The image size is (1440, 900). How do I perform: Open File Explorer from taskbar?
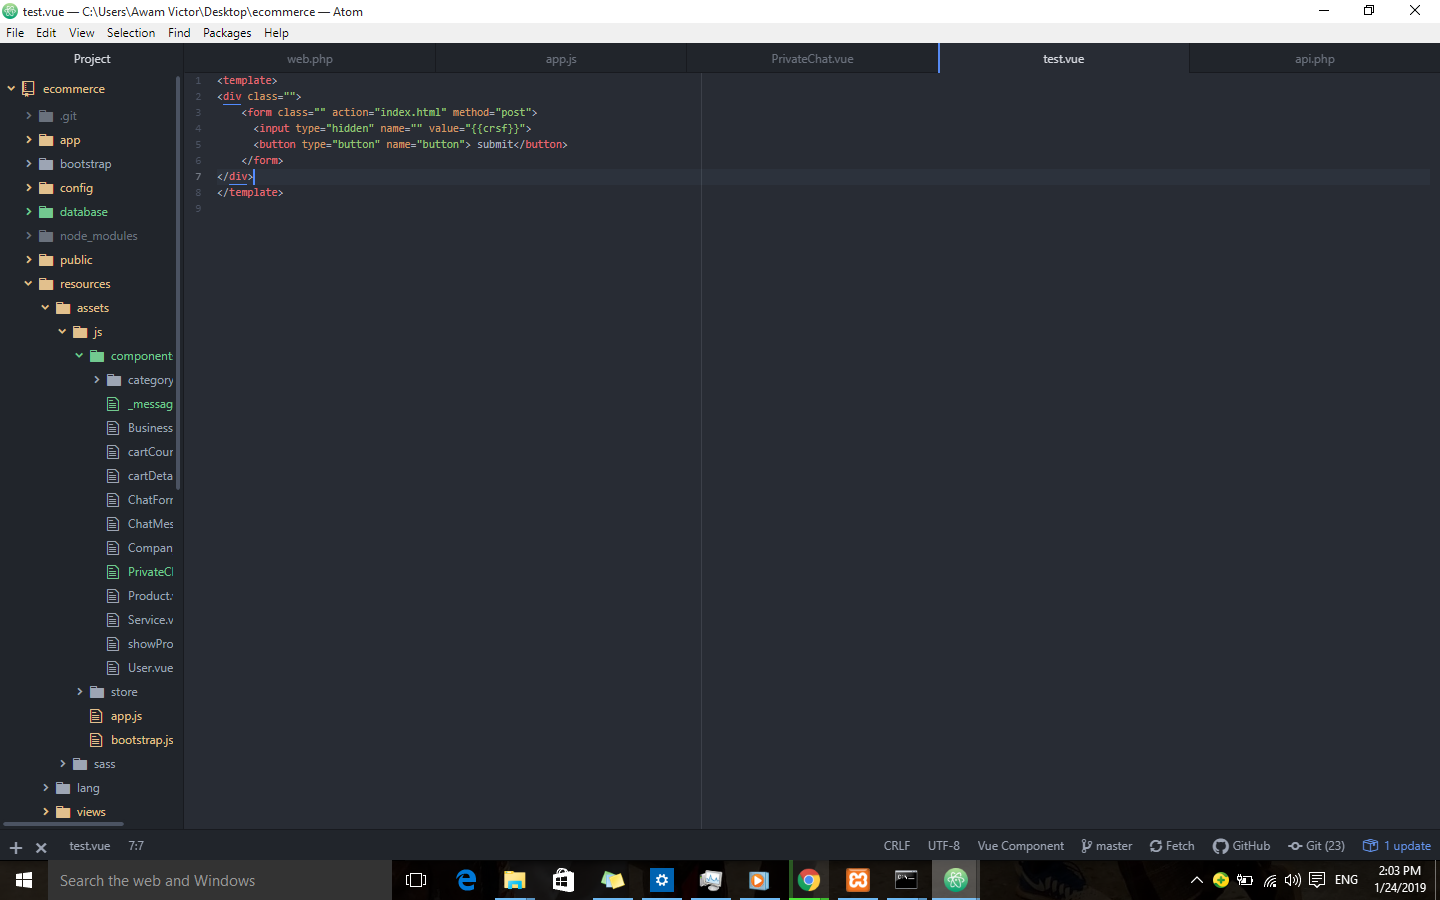pos(514,880)
